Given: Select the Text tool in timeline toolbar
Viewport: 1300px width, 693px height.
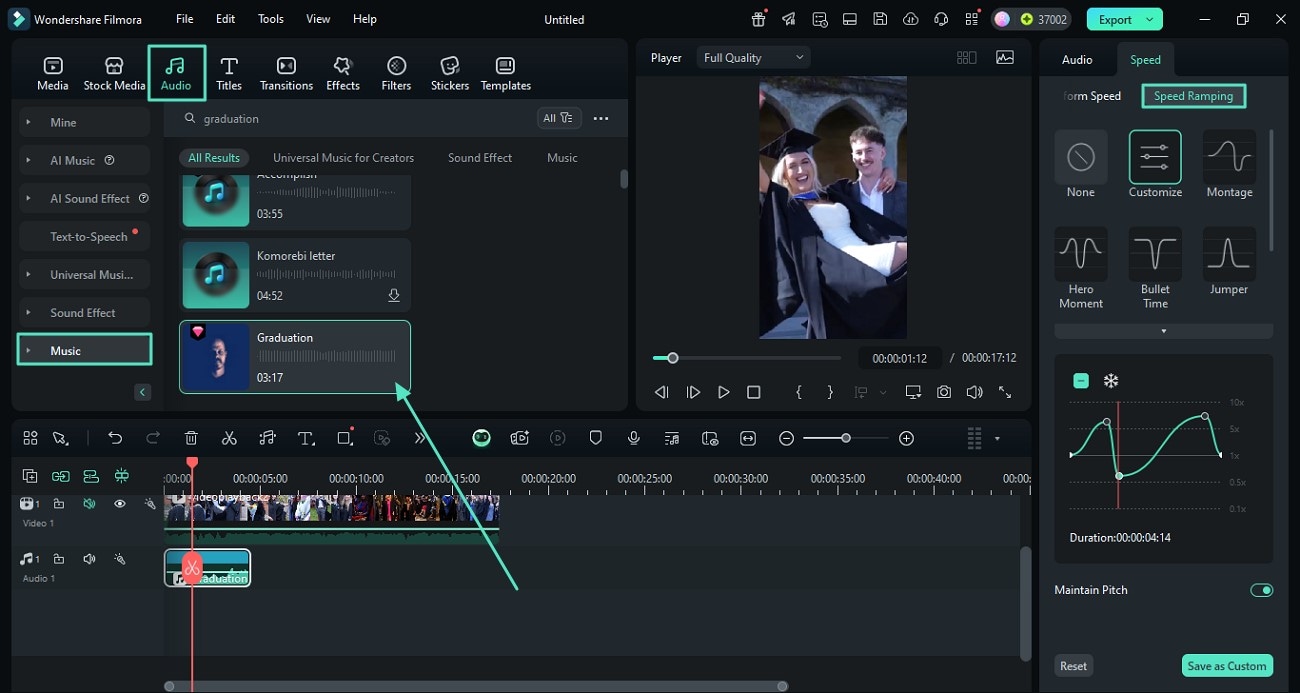Looking at the screenshot, I should click(x=306, y=438).
